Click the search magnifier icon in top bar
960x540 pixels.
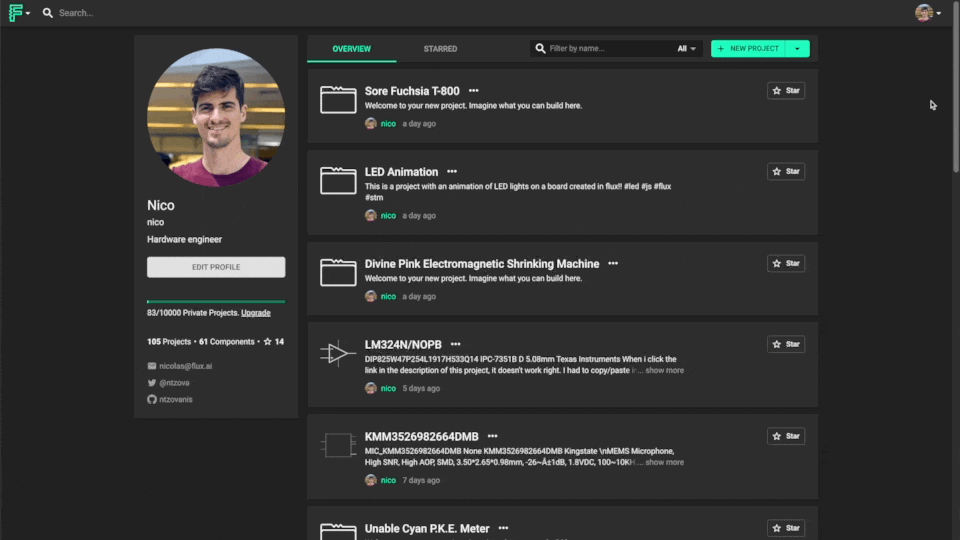[47, 13]
